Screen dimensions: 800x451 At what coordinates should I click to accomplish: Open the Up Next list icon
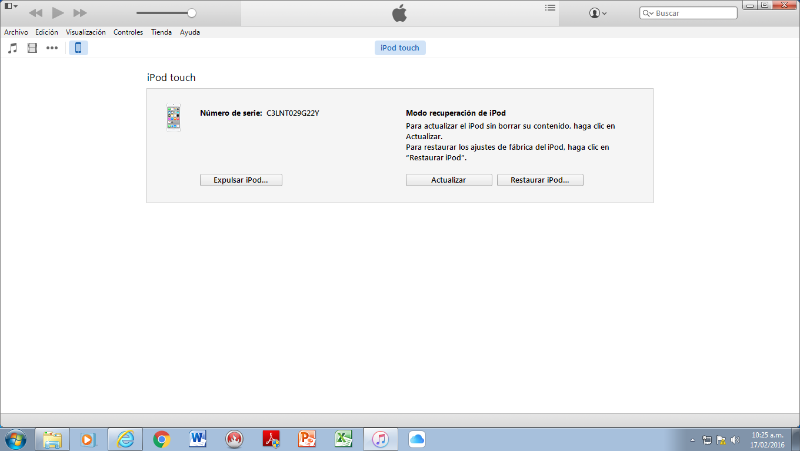(x=550, y=8)
